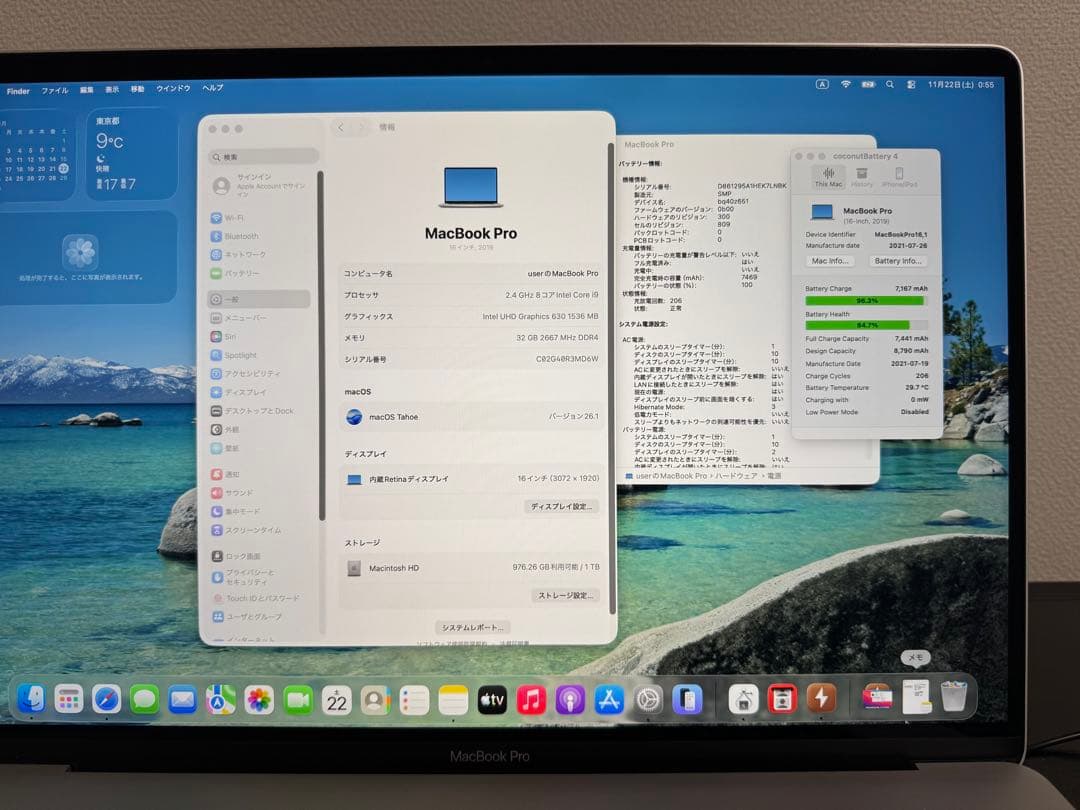This screenshot has width=1080, height=810.
Task: Open スクリーンタイム (Screen Time) settings
Action: click(x=250, y=532)
